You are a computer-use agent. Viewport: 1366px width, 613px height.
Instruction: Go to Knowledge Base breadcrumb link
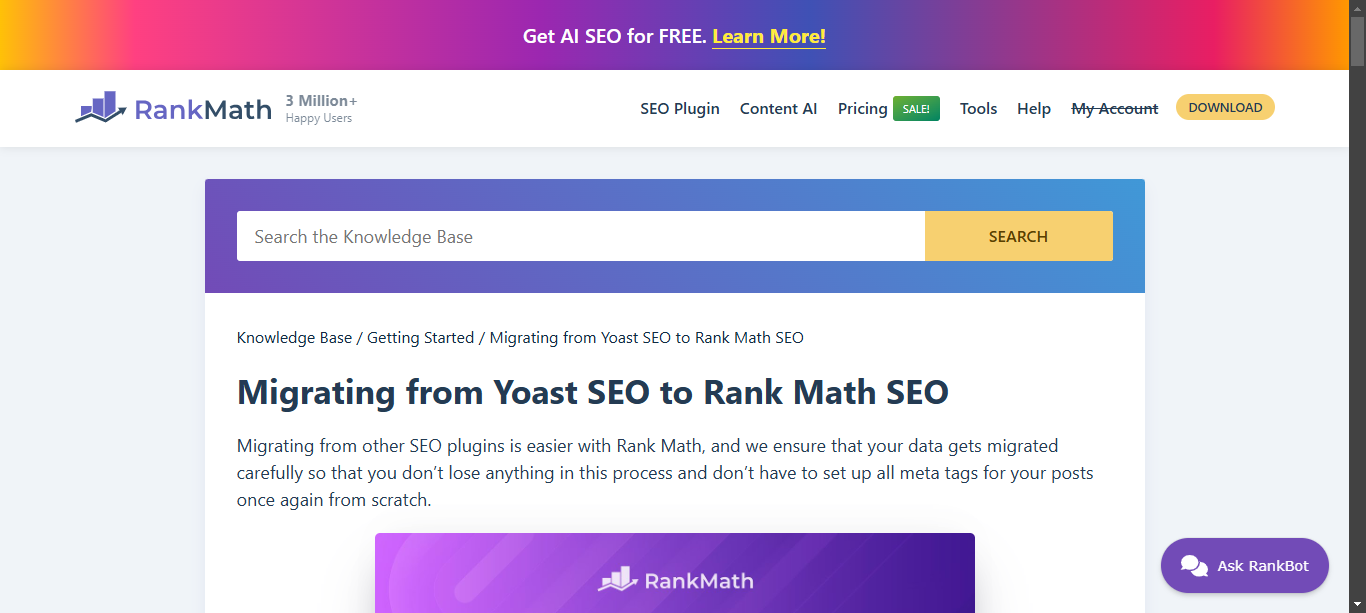coord(294,338)
